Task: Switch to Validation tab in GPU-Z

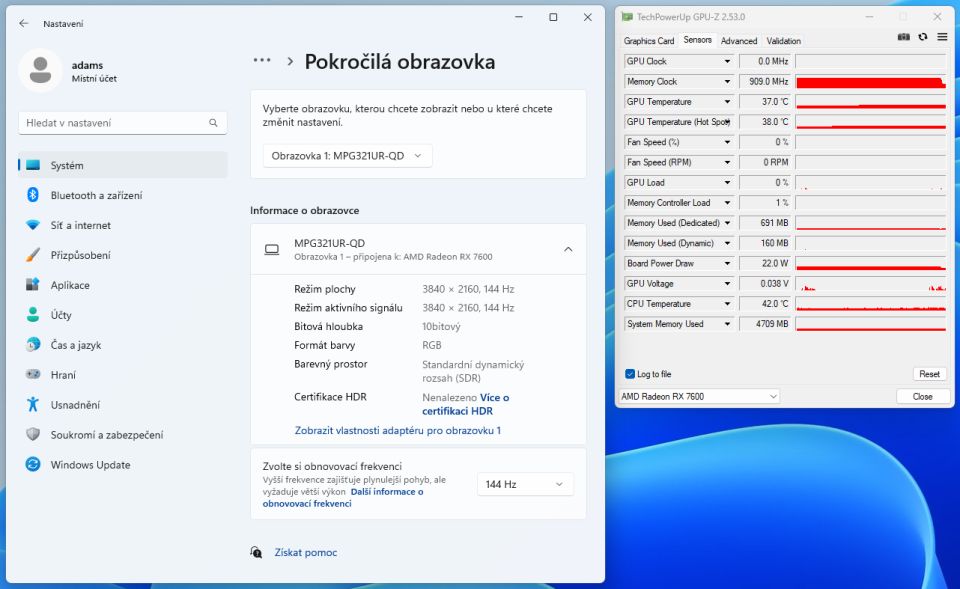Action: click(783, 41)
